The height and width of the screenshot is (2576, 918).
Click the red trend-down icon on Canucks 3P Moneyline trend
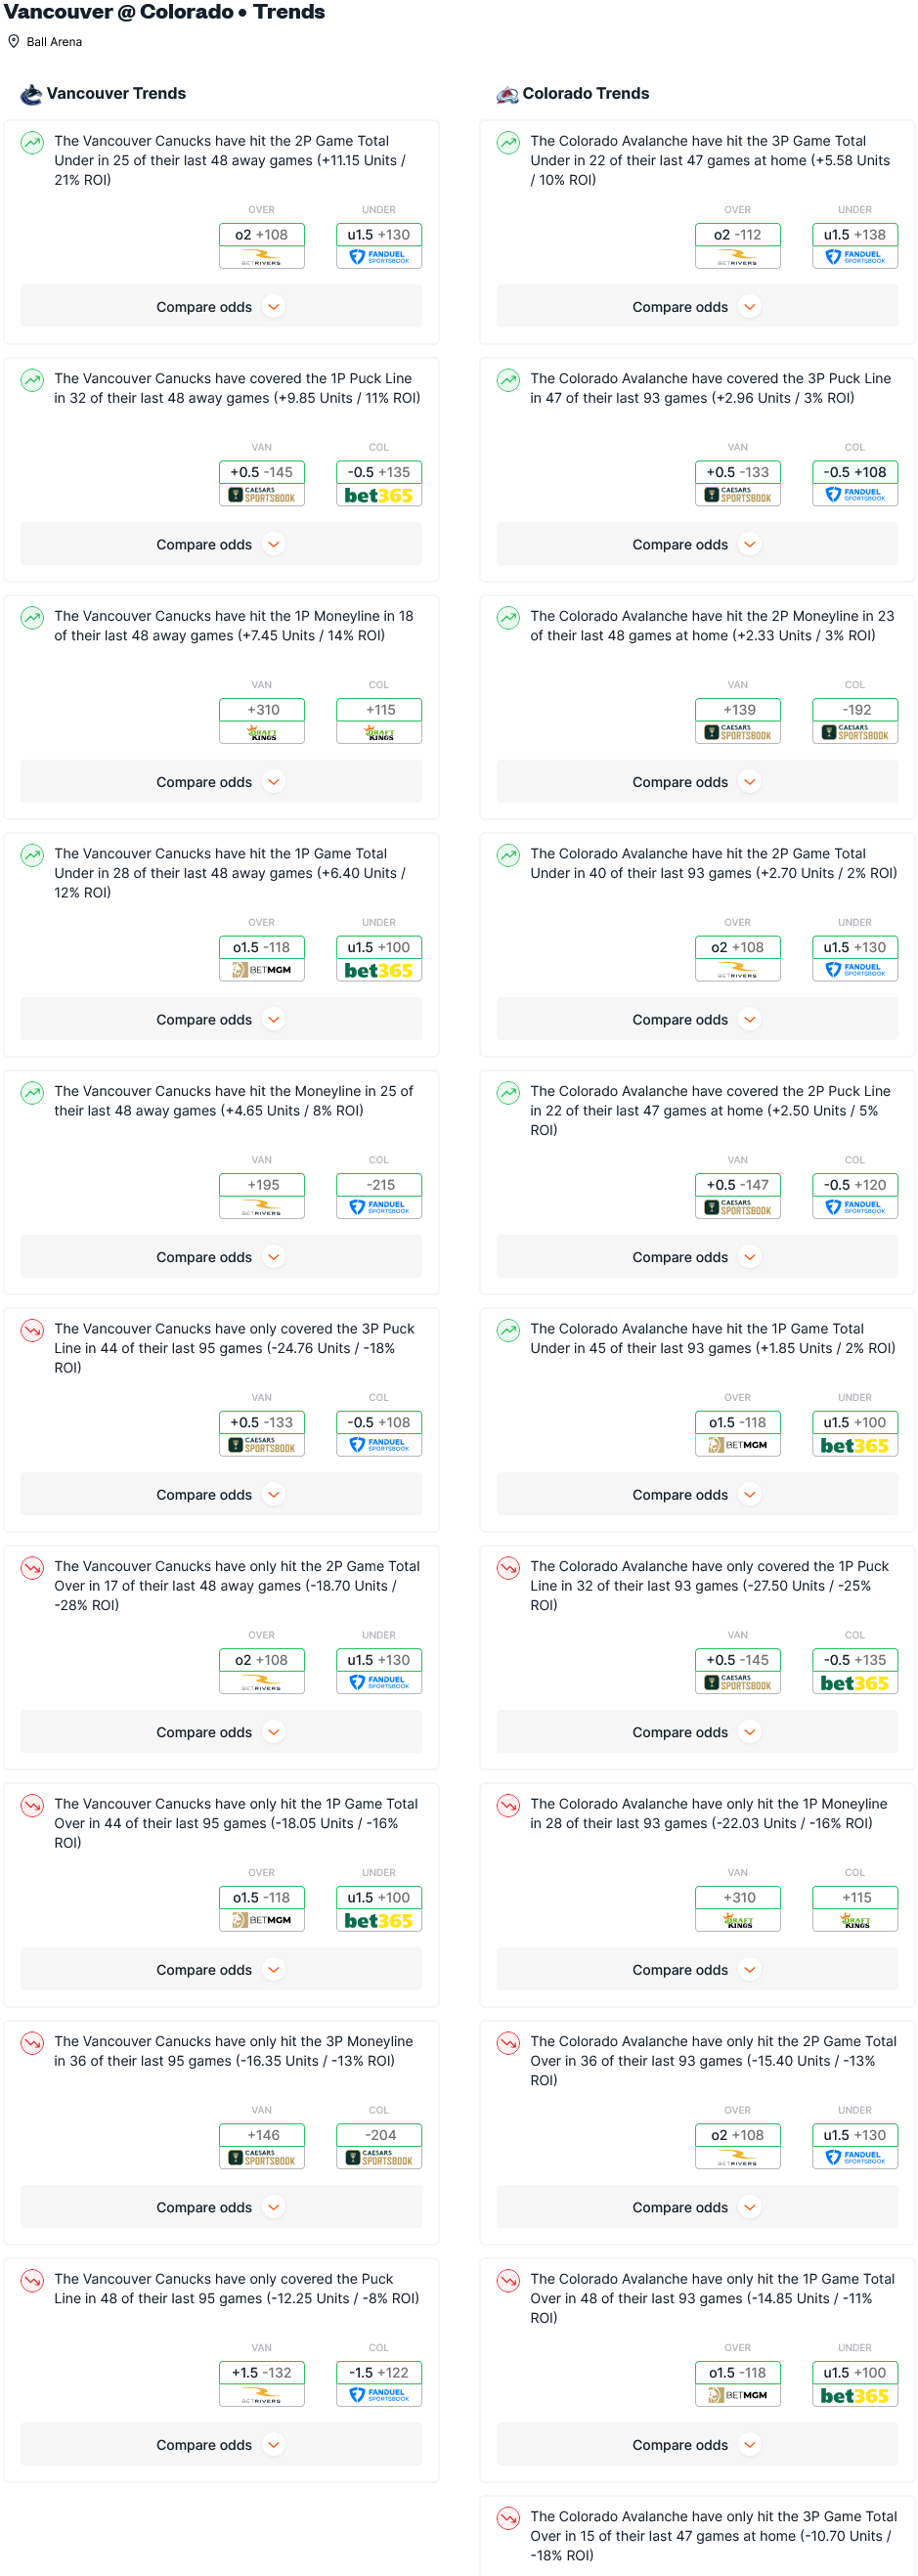[x=33, y=2043]
